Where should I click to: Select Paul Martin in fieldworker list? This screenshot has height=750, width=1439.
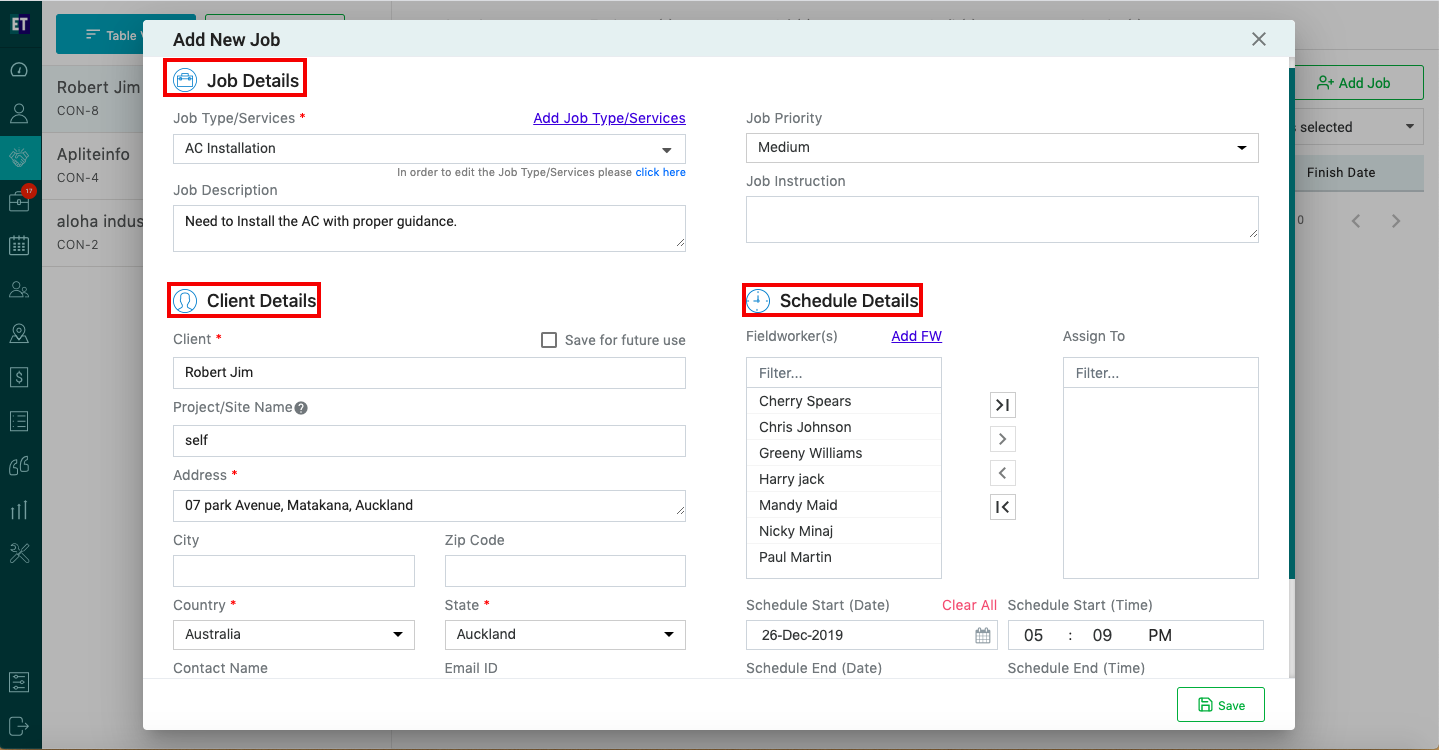[x=844, y=557]
